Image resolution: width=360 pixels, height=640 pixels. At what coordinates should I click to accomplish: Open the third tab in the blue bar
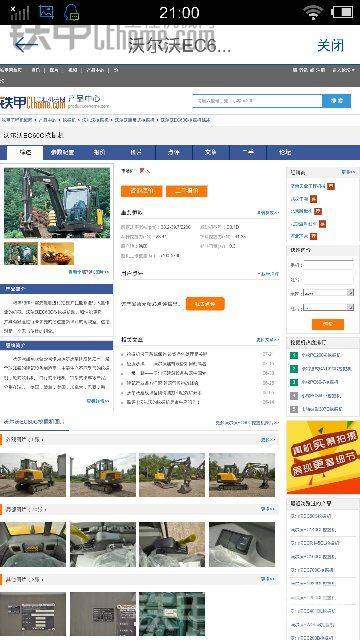click(99, 152)
